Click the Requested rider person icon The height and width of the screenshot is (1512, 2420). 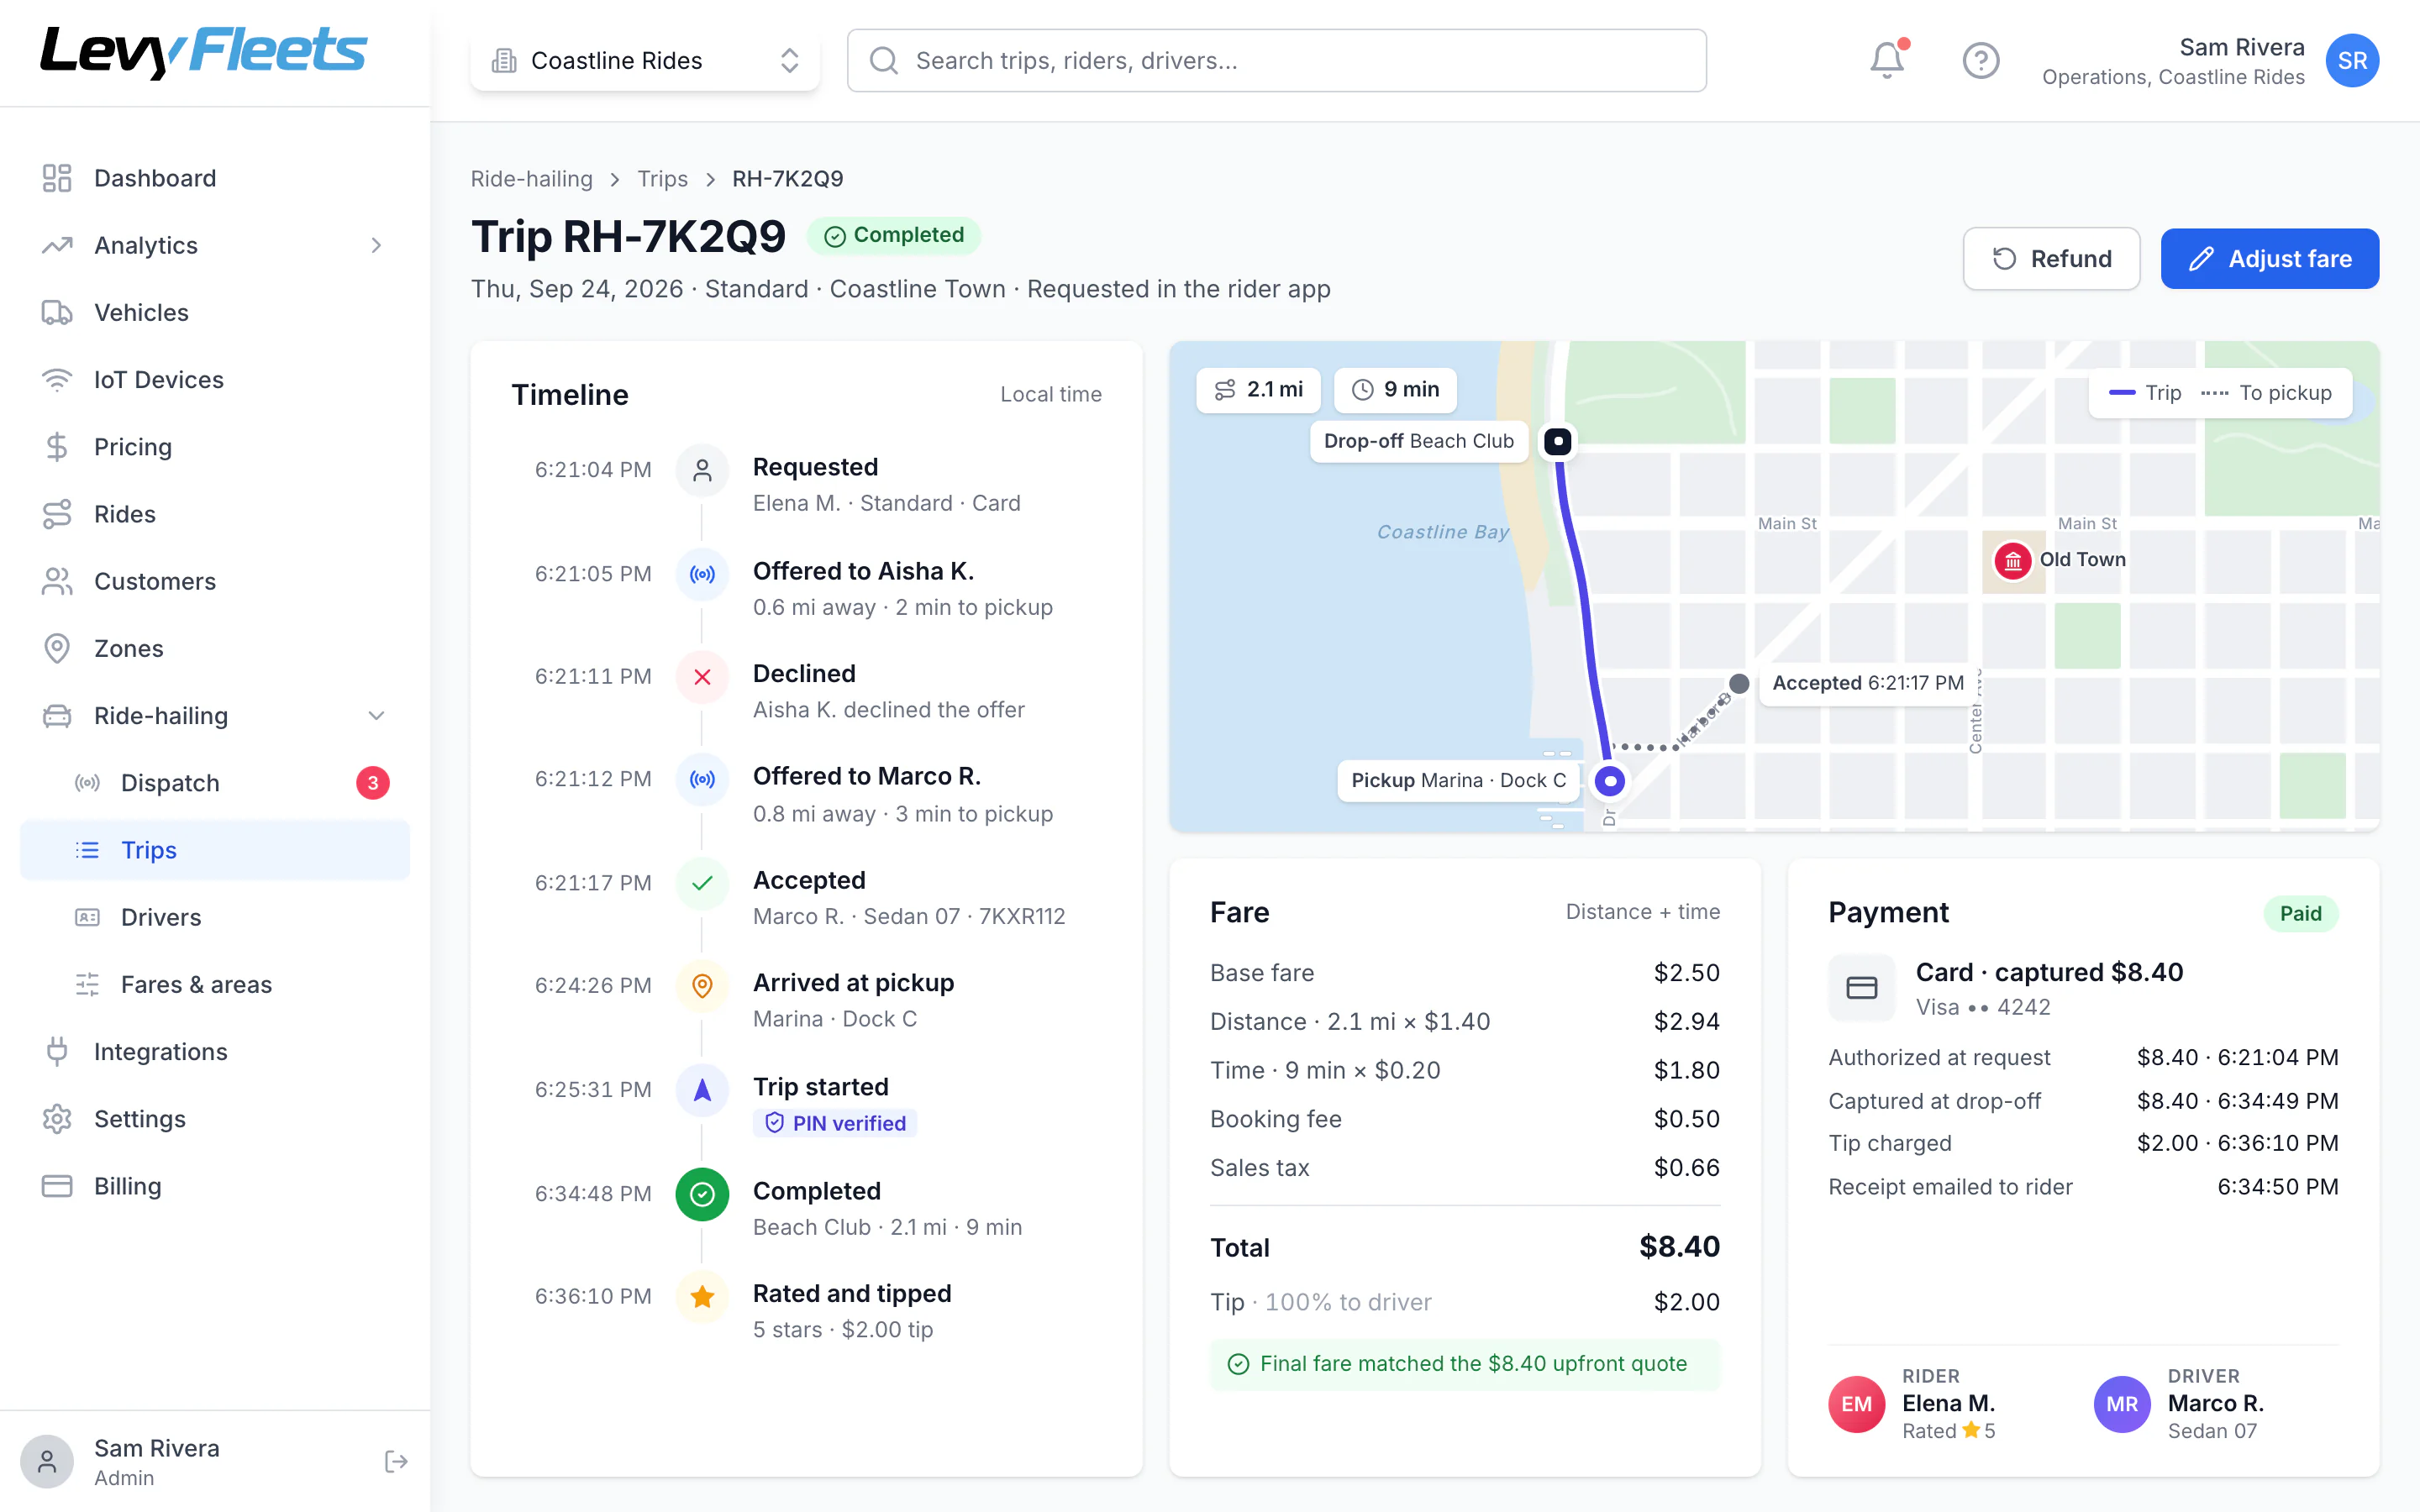point(702,470)
